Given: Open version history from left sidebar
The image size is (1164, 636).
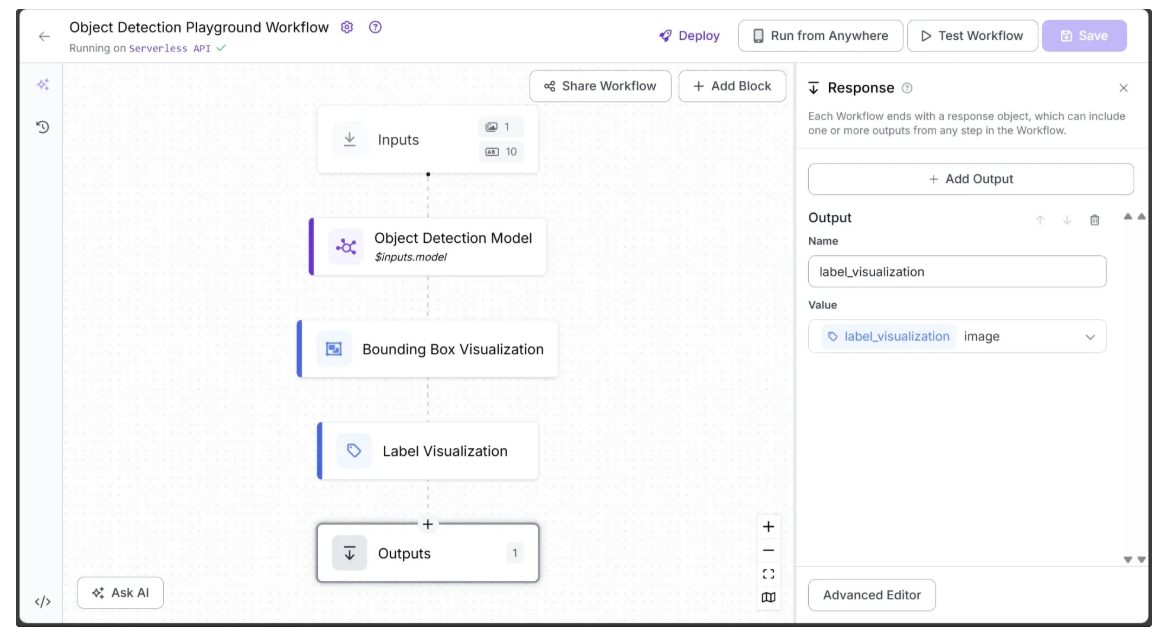Looking at the screenshot, I should click(x=43, y=127).
